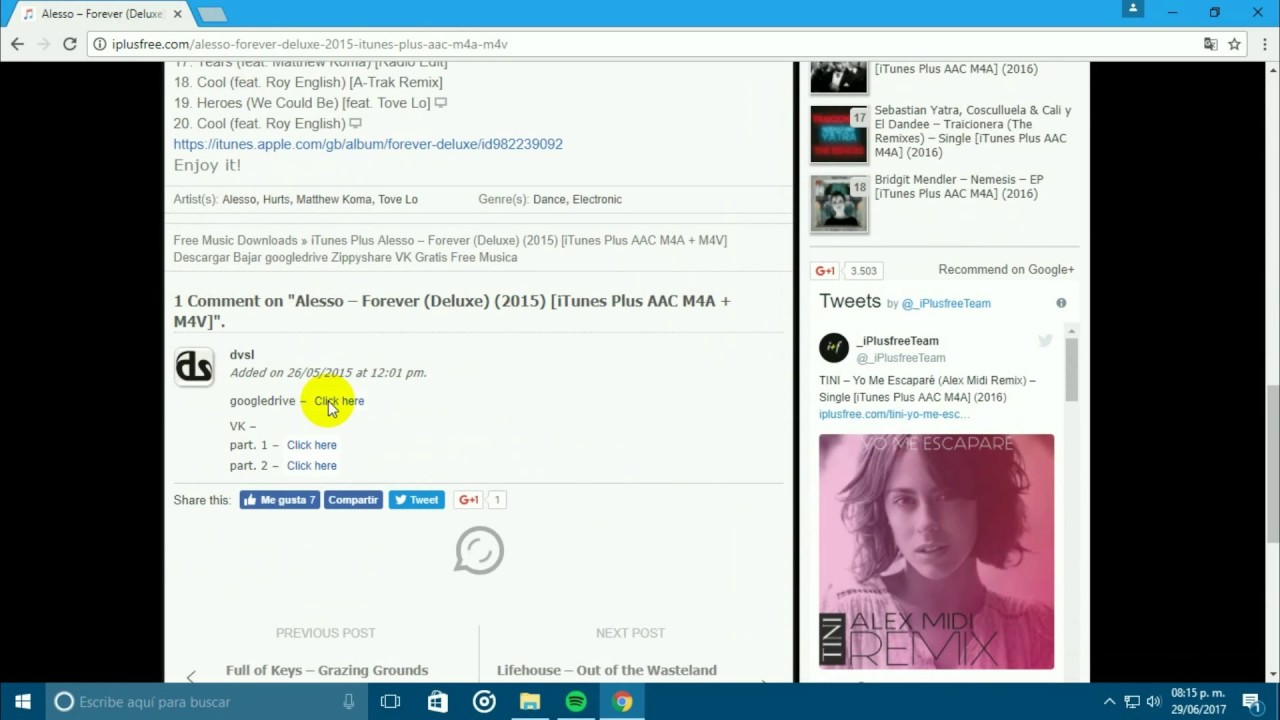The image size is (1280, 720).
Task: Click the Facebook 'Compartir' button
Action: tap(353, 500)
